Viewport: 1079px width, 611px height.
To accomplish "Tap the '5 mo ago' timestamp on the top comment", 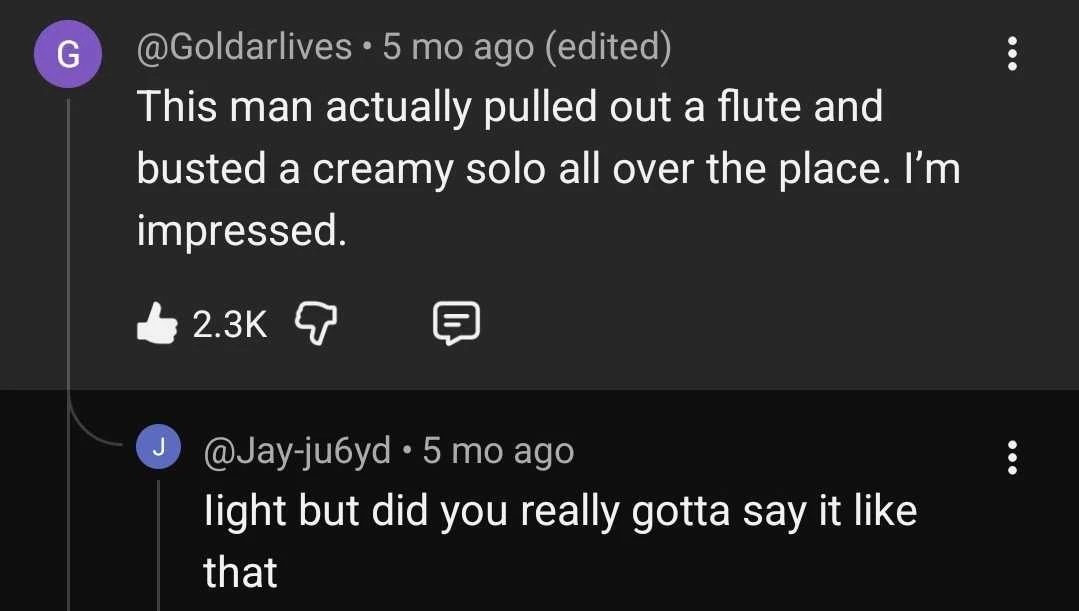I will (458, 47).
